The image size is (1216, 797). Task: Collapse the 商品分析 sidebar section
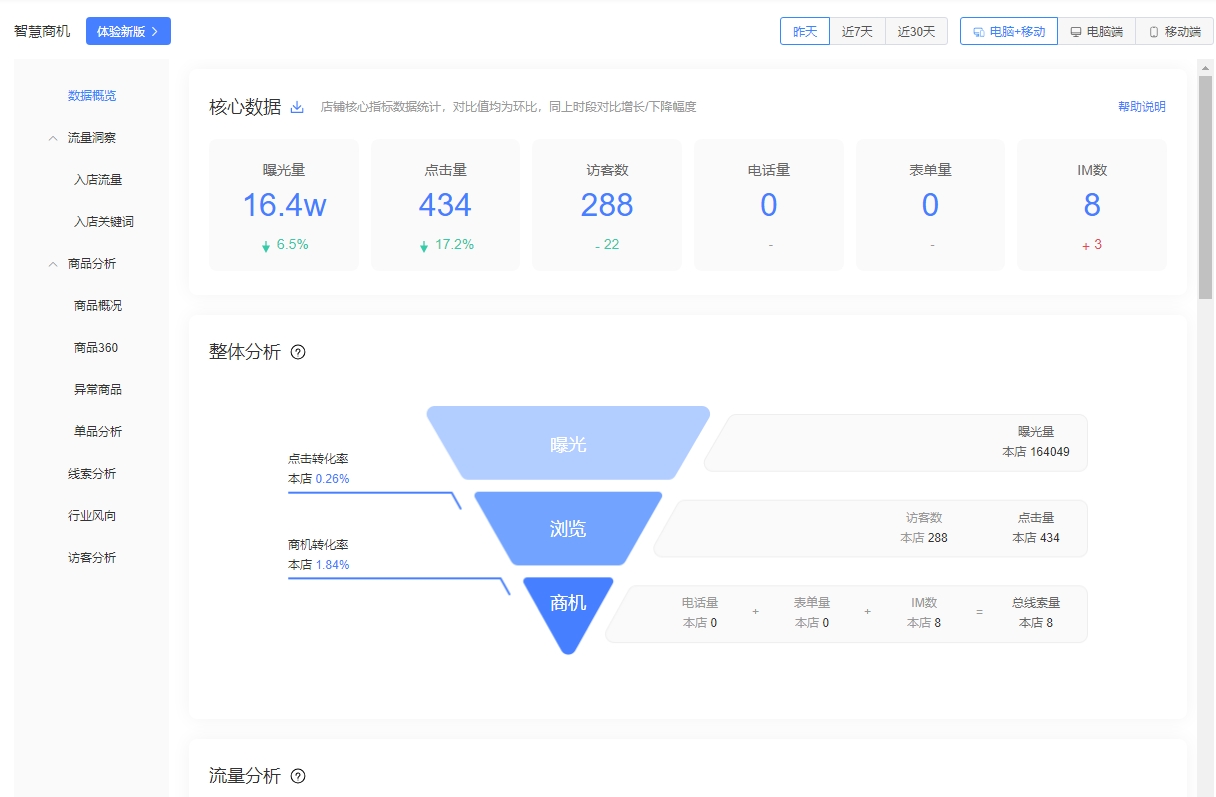pos(53,263)
